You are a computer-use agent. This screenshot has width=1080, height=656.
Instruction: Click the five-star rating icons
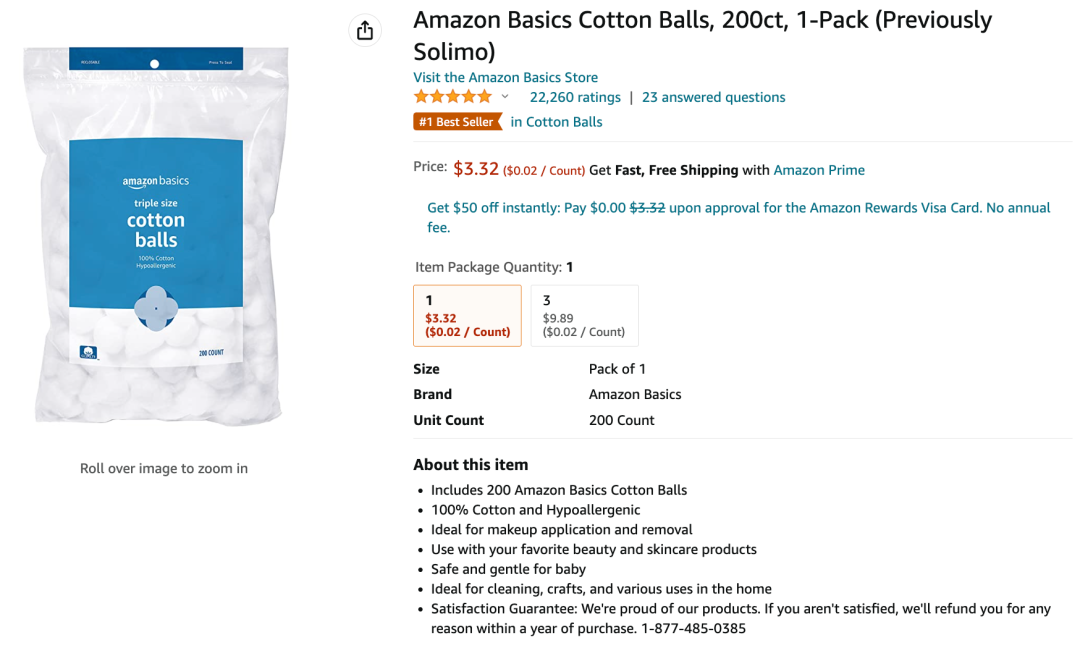click(453, 97)
